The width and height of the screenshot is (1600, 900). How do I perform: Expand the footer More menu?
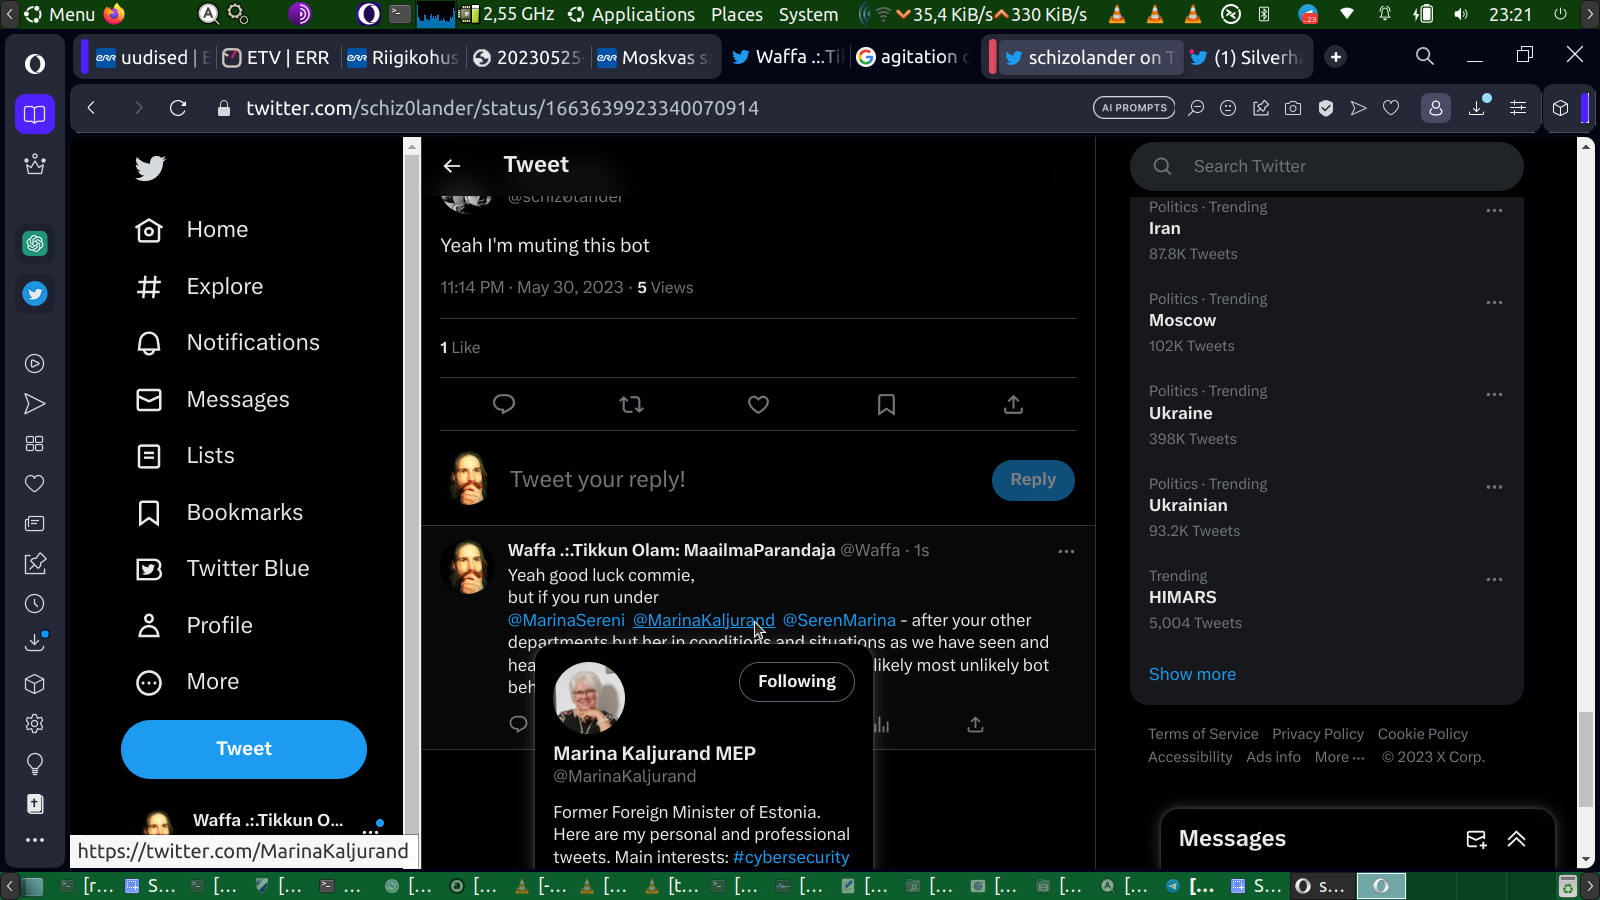coord(1339,757)
